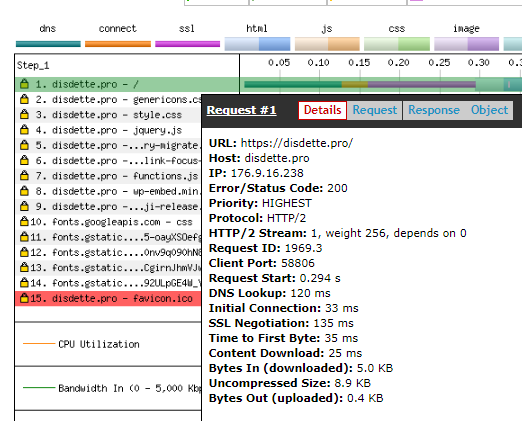This screenshot has width=522, height=421.
Task: Select request 14 fonts.gstatic 92ULpGE4W
Action: pyautogui.click(x=108, y=283)
